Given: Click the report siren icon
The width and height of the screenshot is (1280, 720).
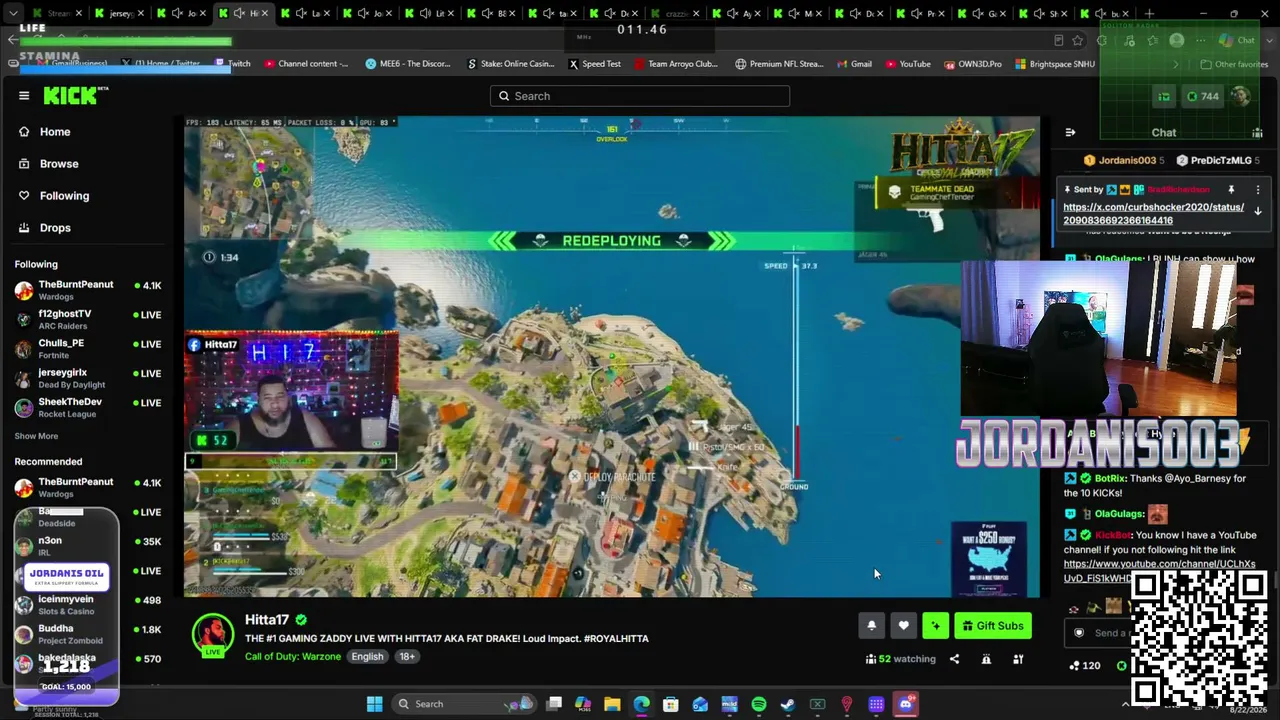Looking at the screenshot, I should pyautogui.click(x=986, y=659).
